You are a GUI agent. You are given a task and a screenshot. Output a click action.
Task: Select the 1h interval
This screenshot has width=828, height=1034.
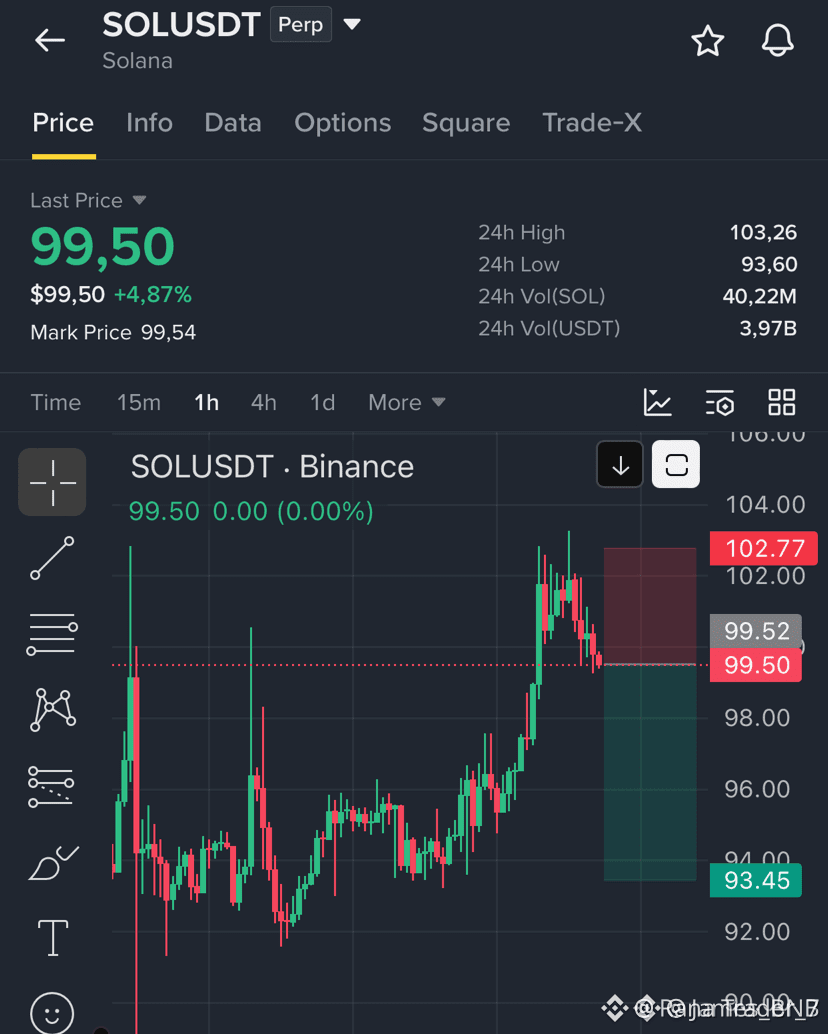[206, 402]
